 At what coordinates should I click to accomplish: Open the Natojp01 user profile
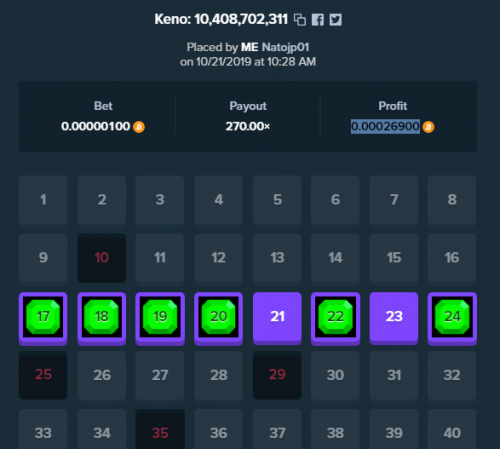tap(286, 47)
